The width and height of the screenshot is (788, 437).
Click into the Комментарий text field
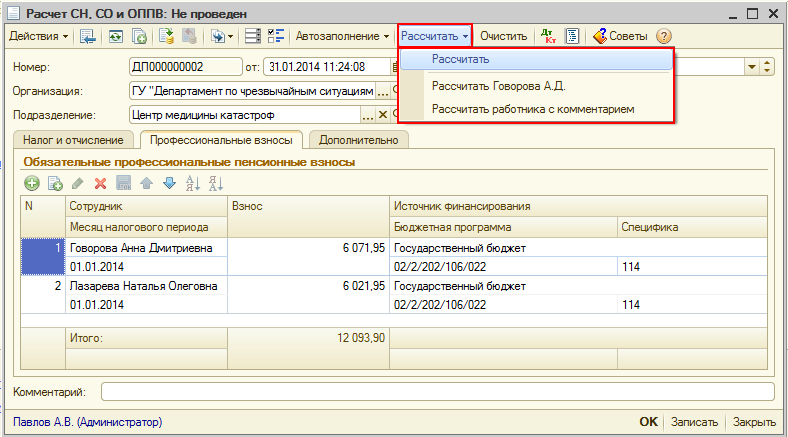coord(437,391)
